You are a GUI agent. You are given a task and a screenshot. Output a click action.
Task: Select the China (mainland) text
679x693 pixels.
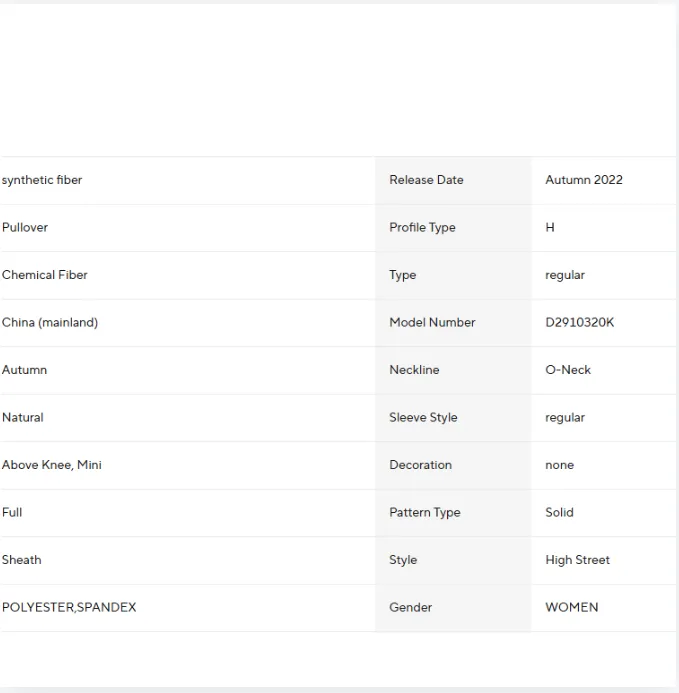[50, 323]
